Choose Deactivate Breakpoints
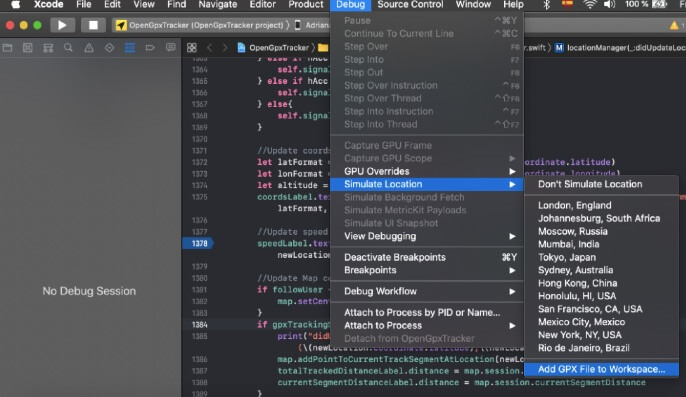The width and height of the screenshot is (686, 397). click(427, 257)
